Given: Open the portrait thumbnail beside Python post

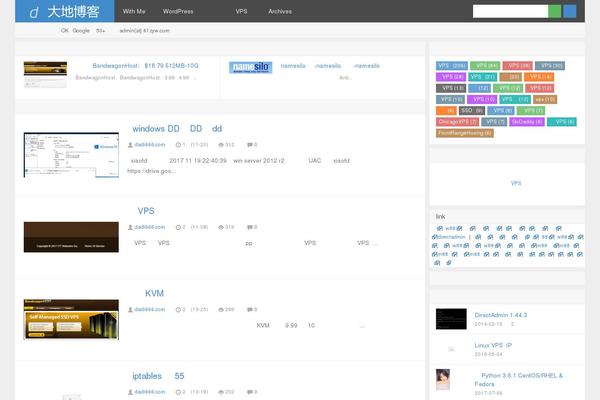Looking at the screenshot, I should [443, 379].
